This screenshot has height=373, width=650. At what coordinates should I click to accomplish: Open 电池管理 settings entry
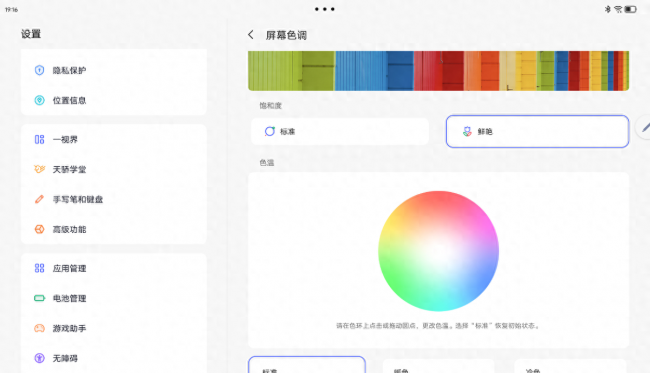coord(114,298)
